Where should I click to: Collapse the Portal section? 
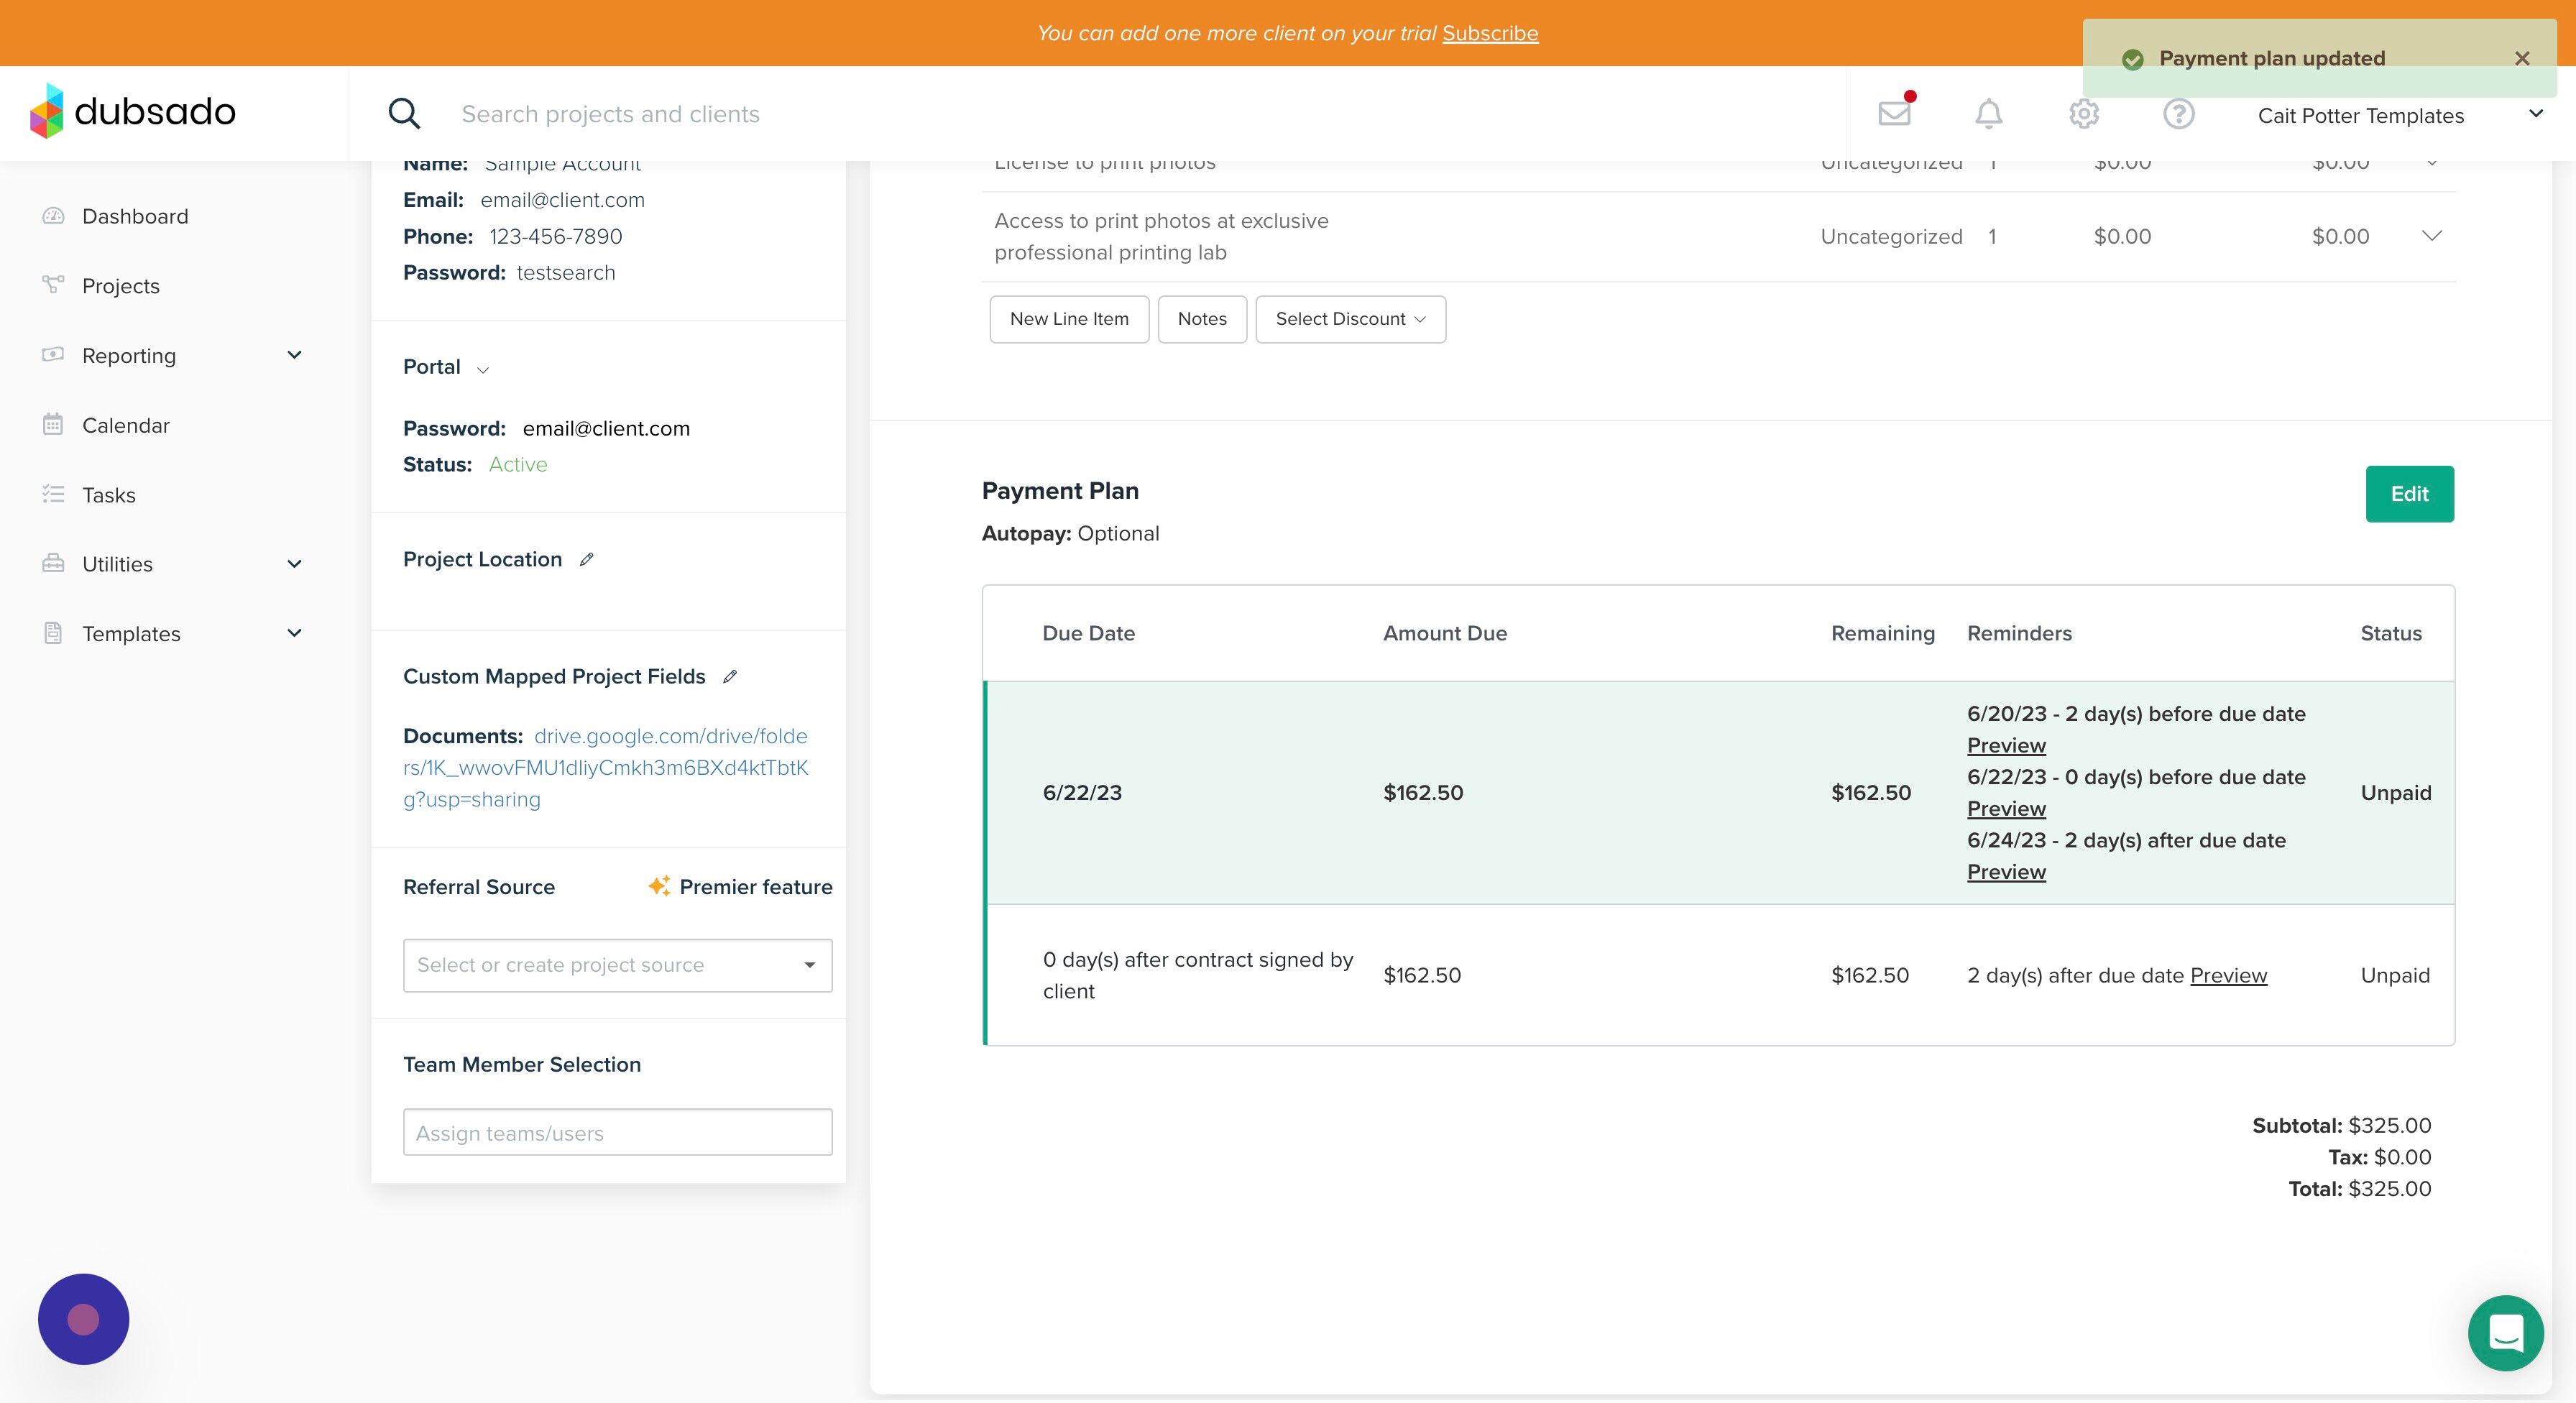(x=483, y=369)
